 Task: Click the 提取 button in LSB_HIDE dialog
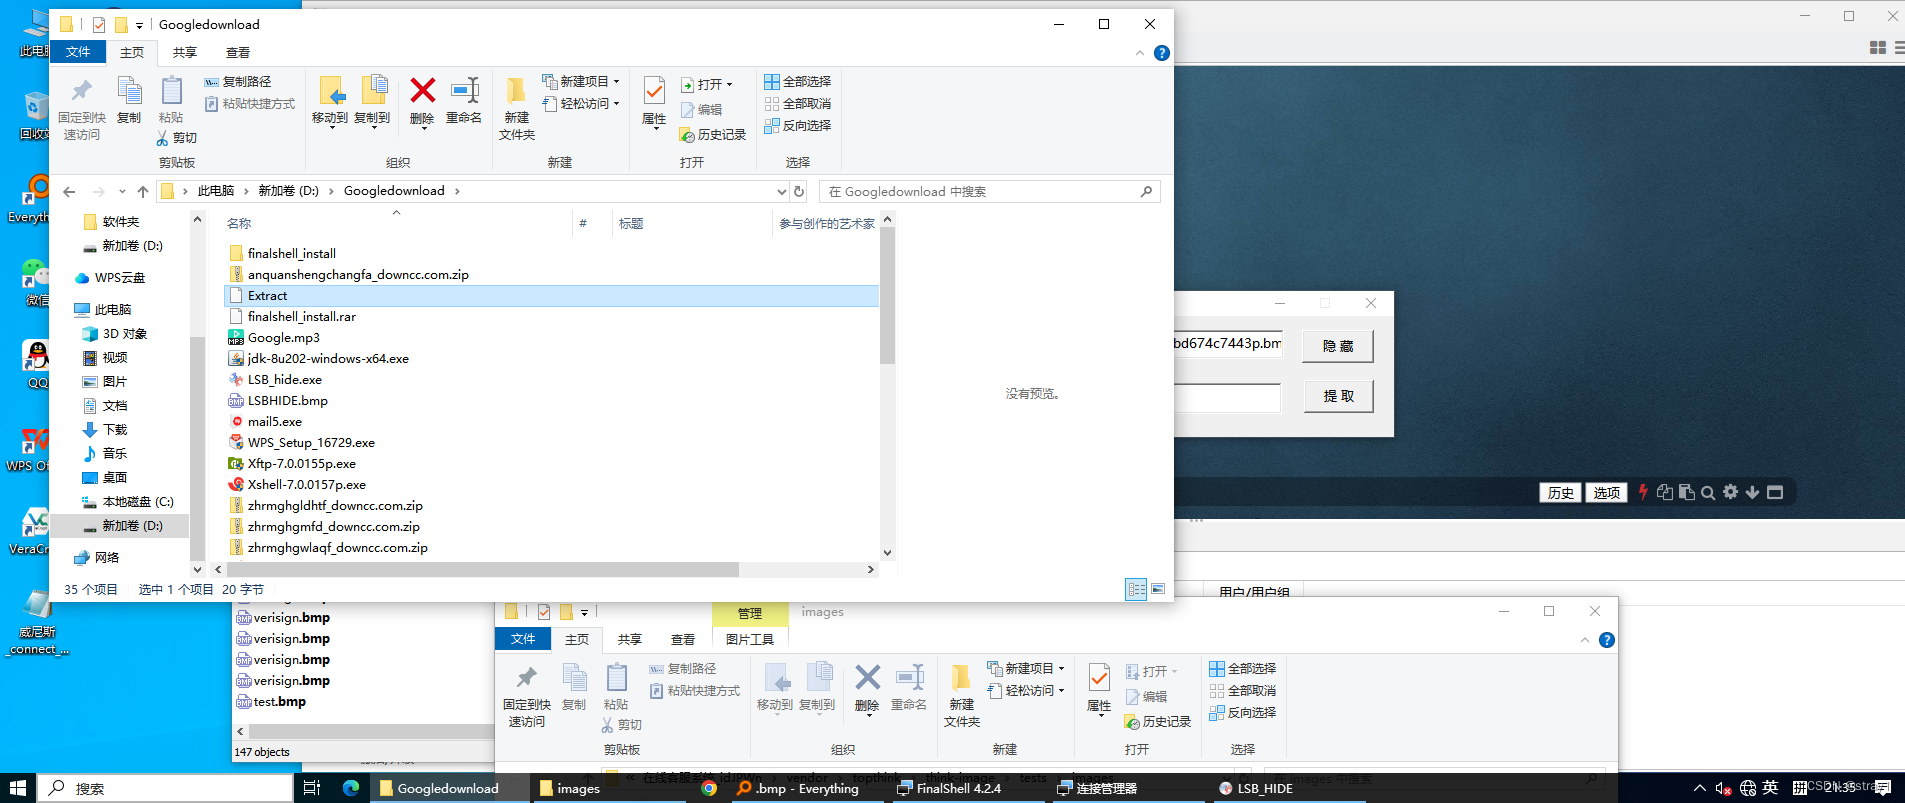(1338, 396)
